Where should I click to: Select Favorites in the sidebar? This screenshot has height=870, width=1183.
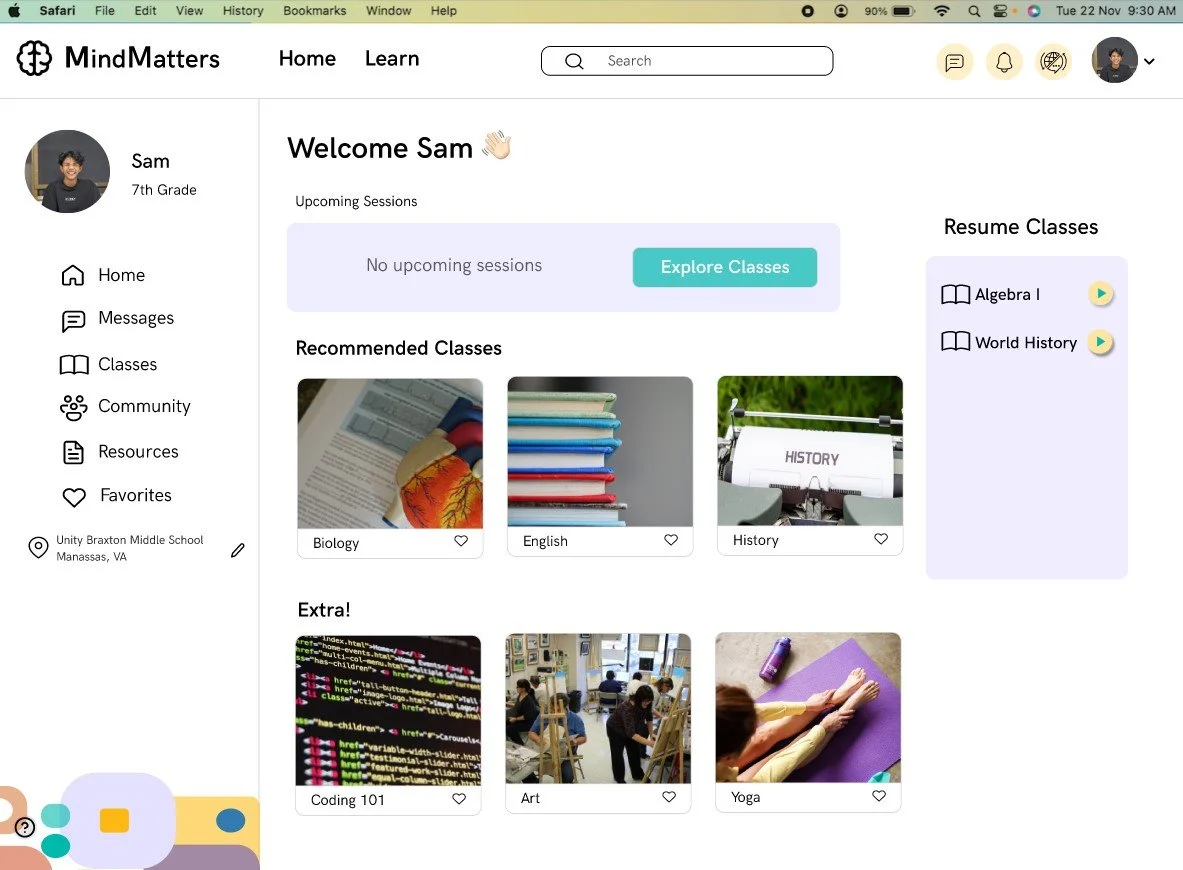pyautogui.click(x=136, y=496)
